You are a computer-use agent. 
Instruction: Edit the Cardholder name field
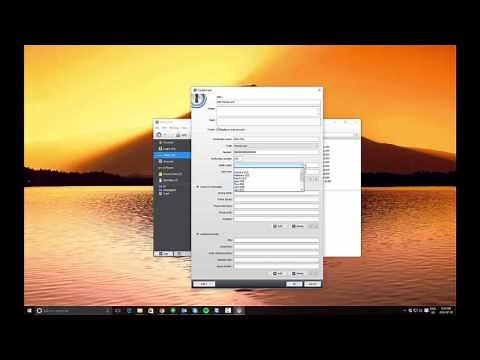(276, 139)
